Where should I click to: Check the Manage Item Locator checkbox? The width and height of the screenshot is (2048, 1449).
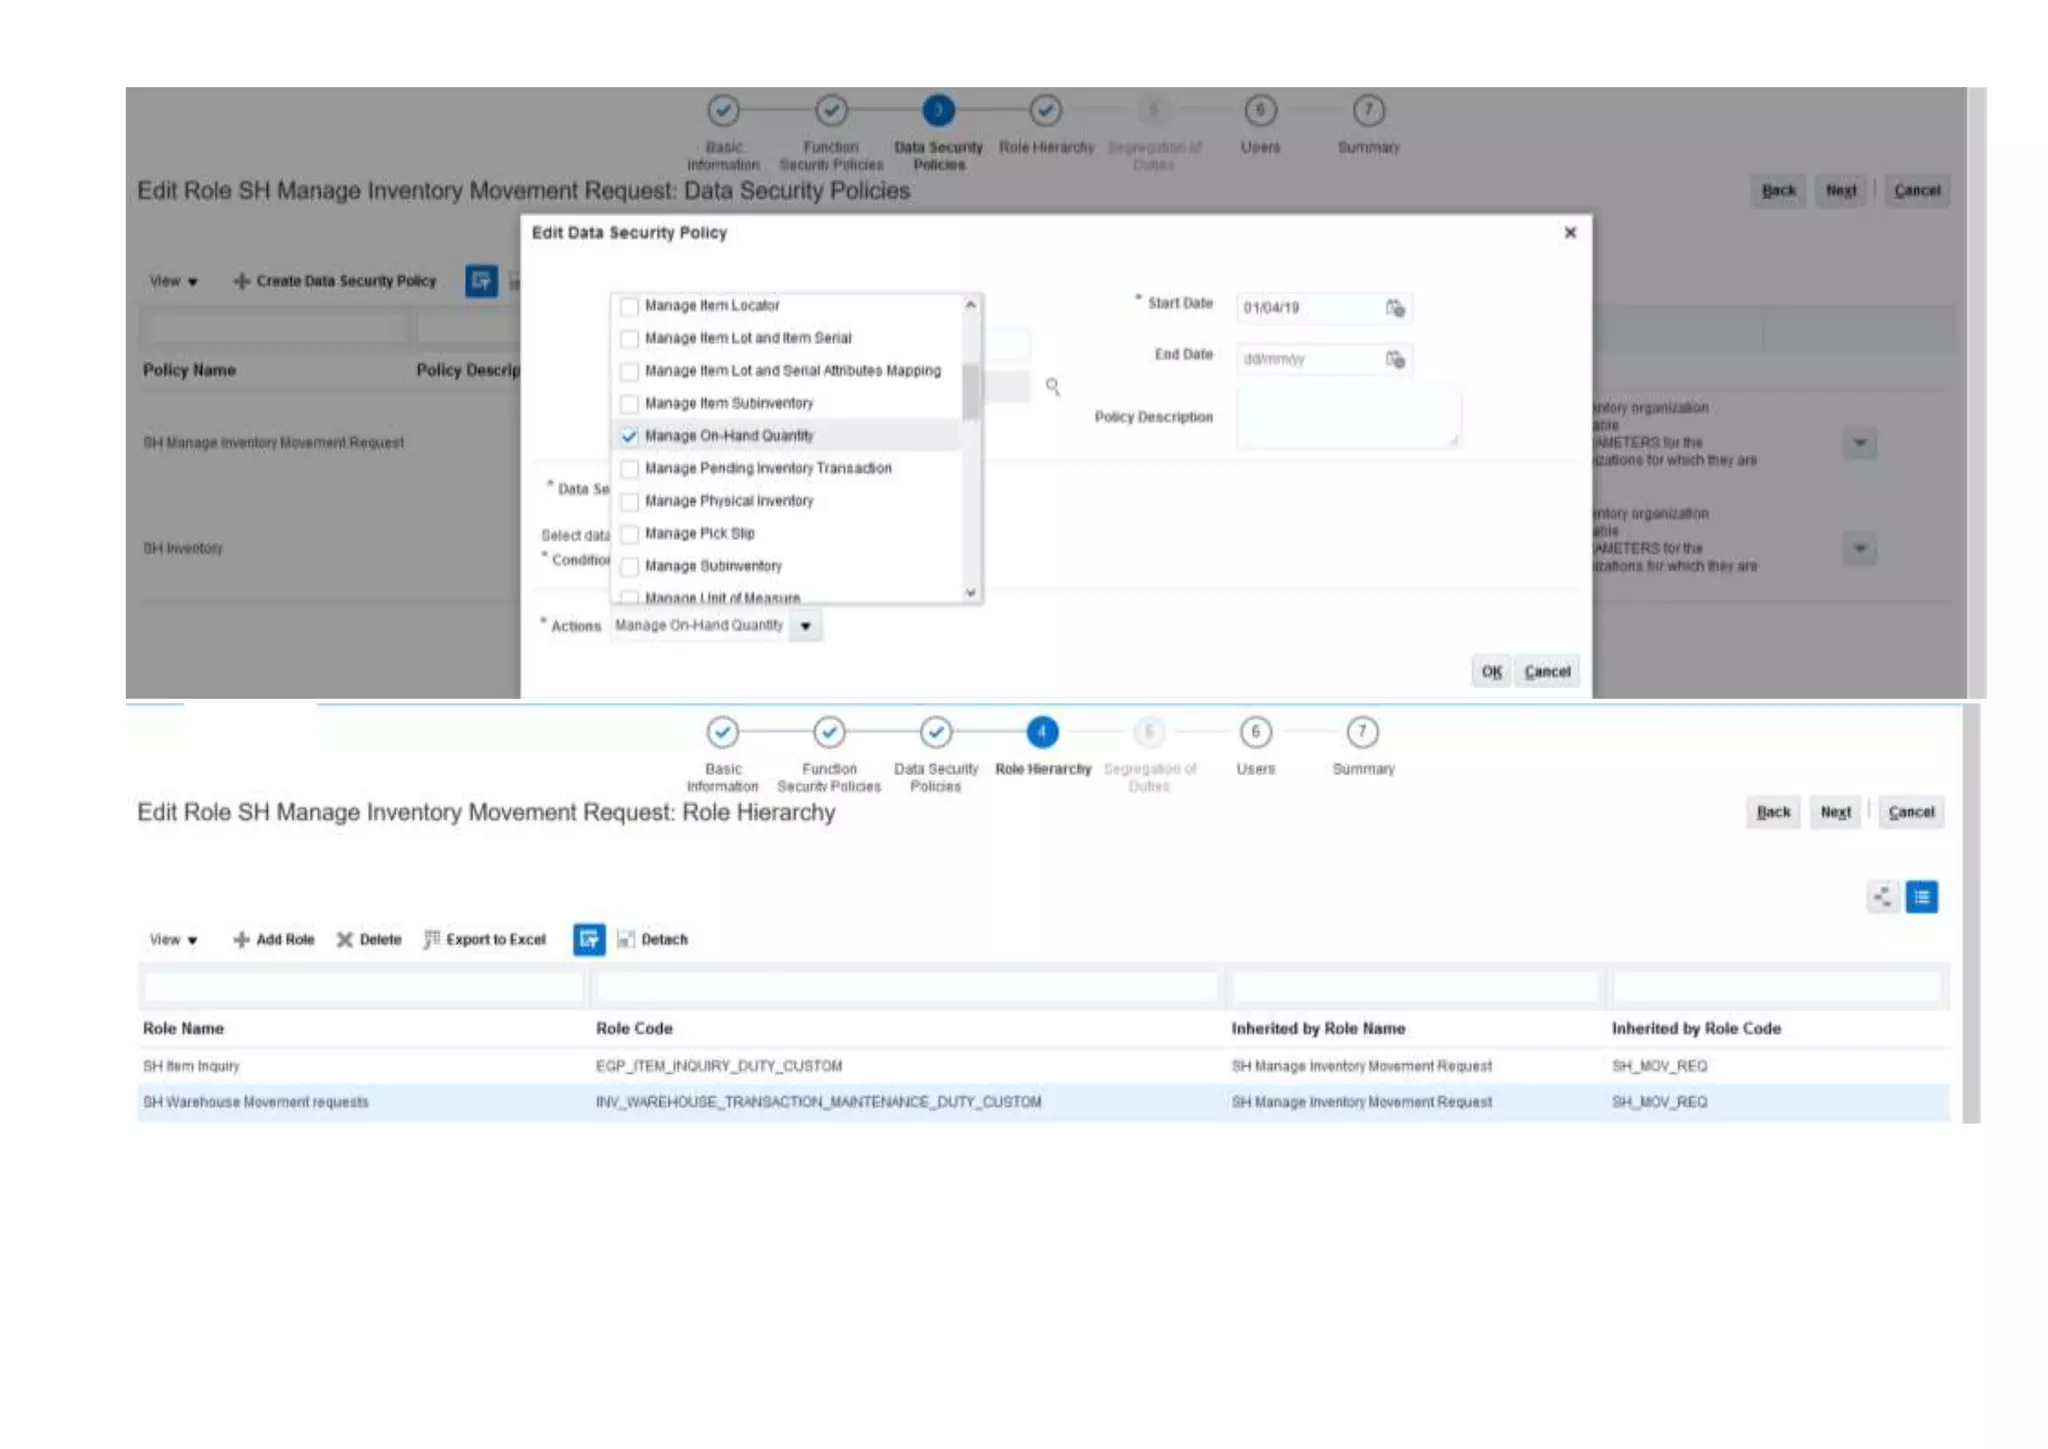[629, 306]
